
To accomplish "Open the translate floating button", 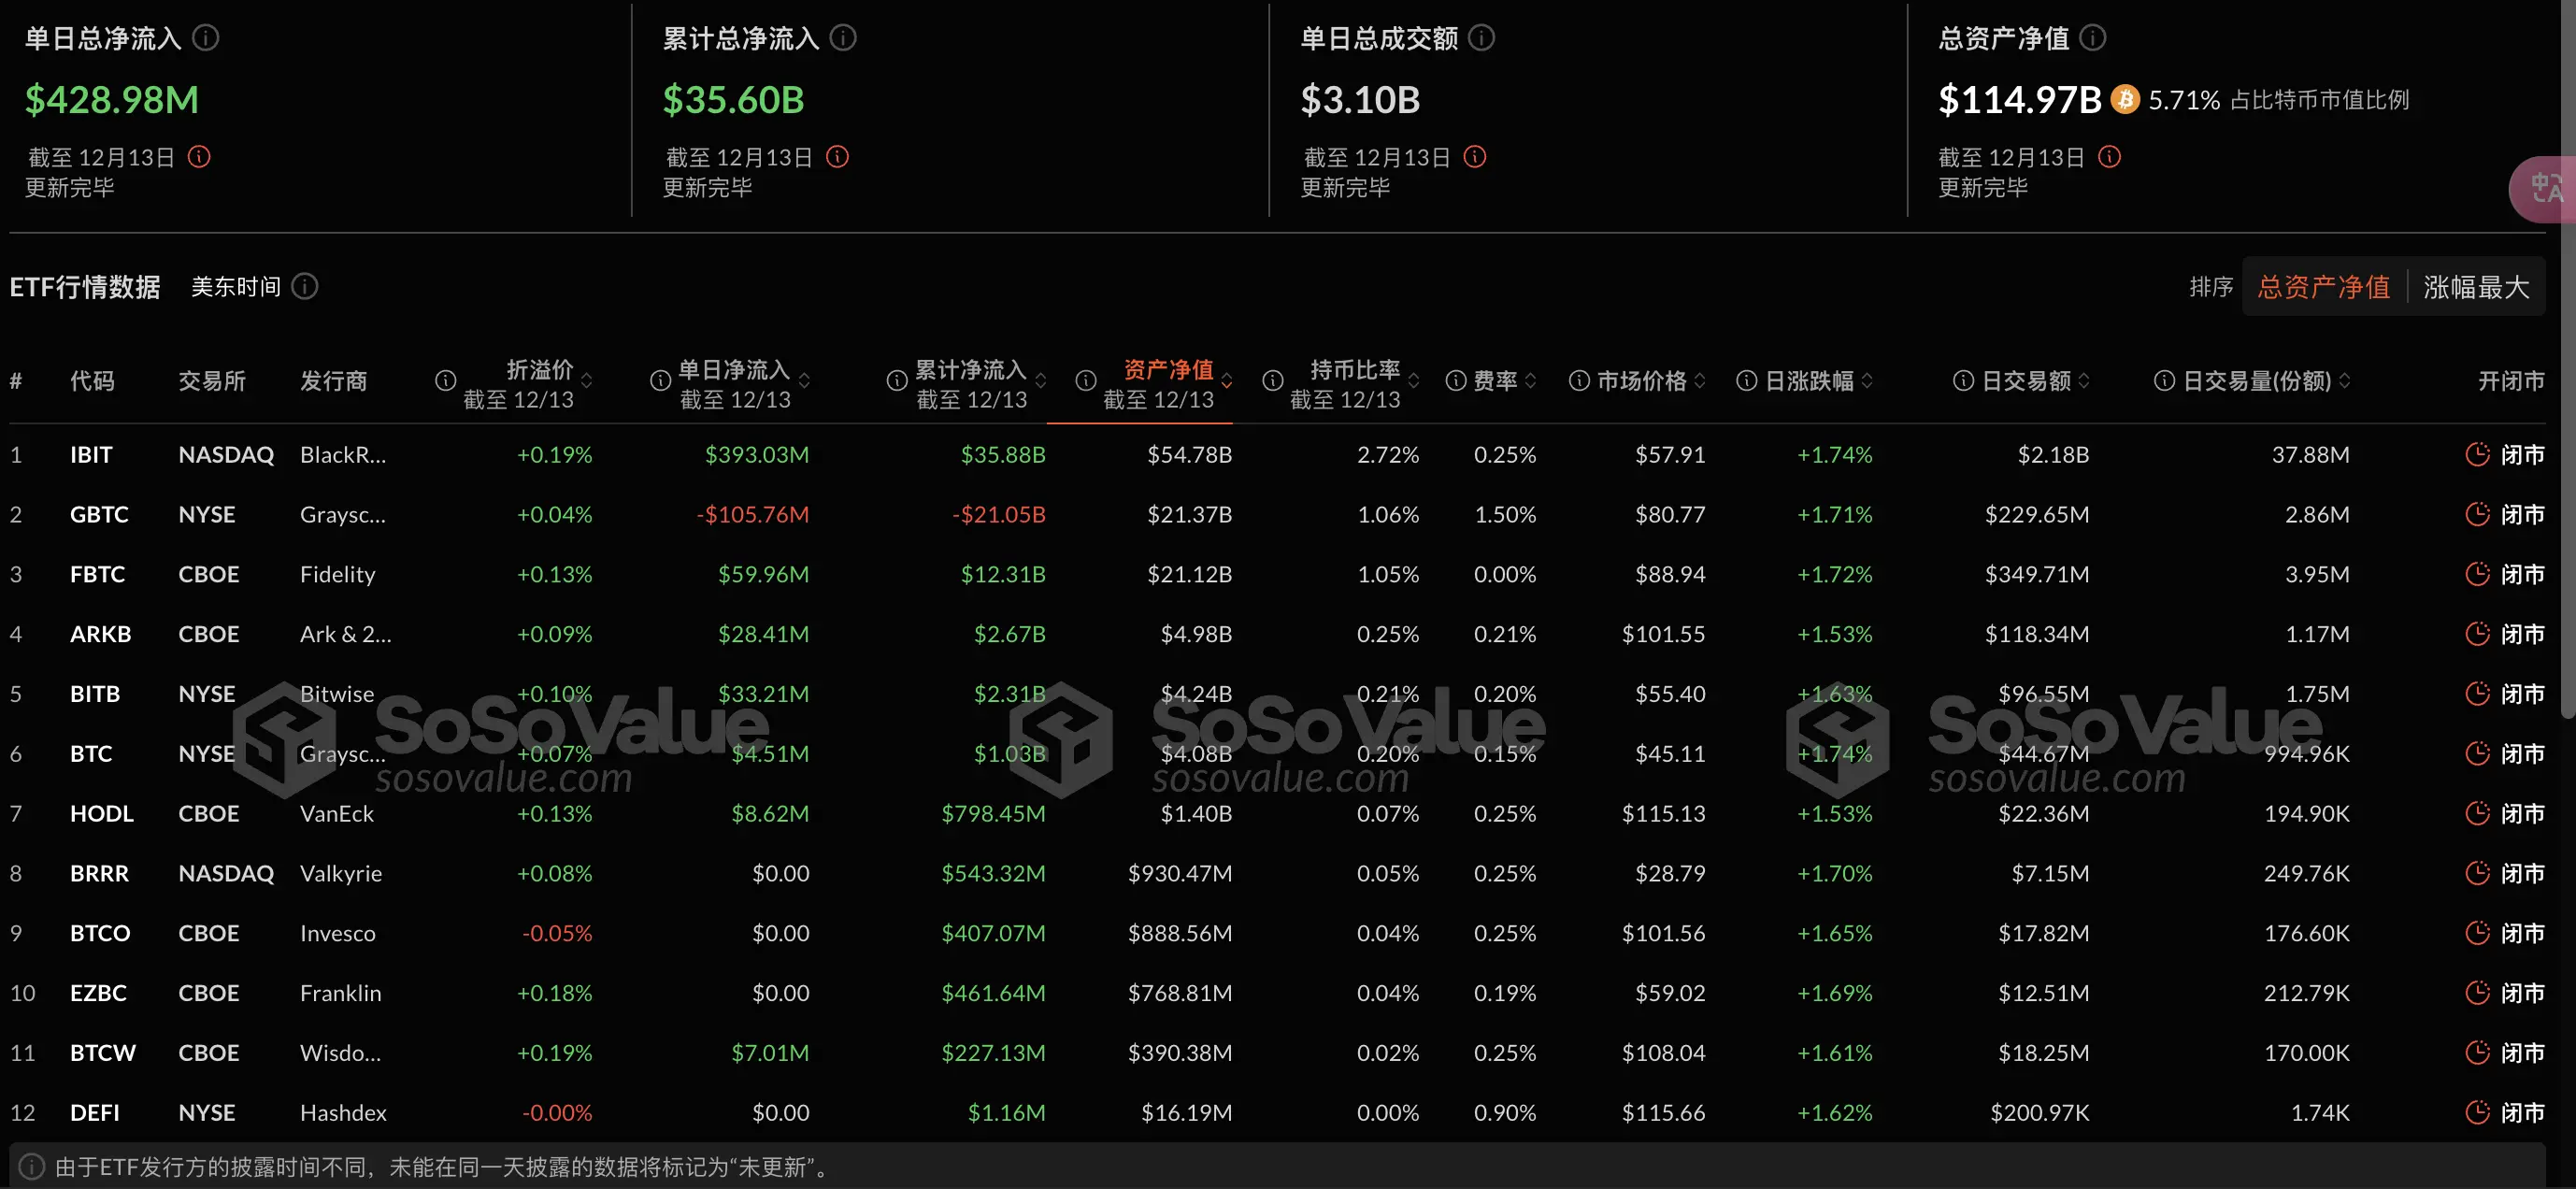I will 2543,189.
